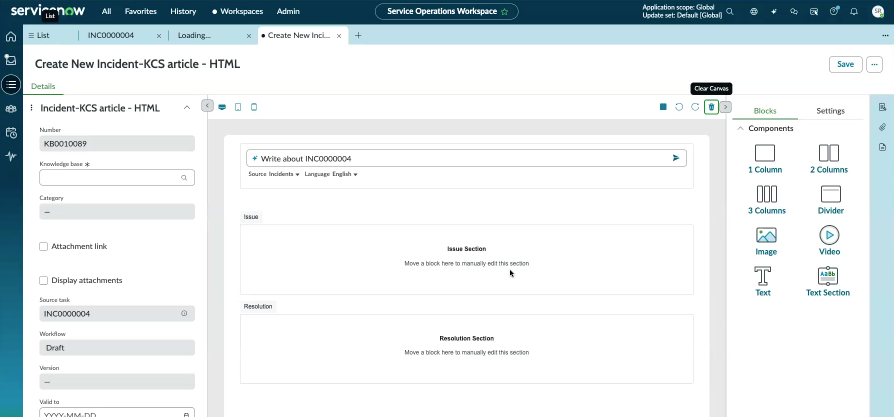Click the Undo icon in canvas toolbar
The image size is (894, 417).
click(679, 107)
